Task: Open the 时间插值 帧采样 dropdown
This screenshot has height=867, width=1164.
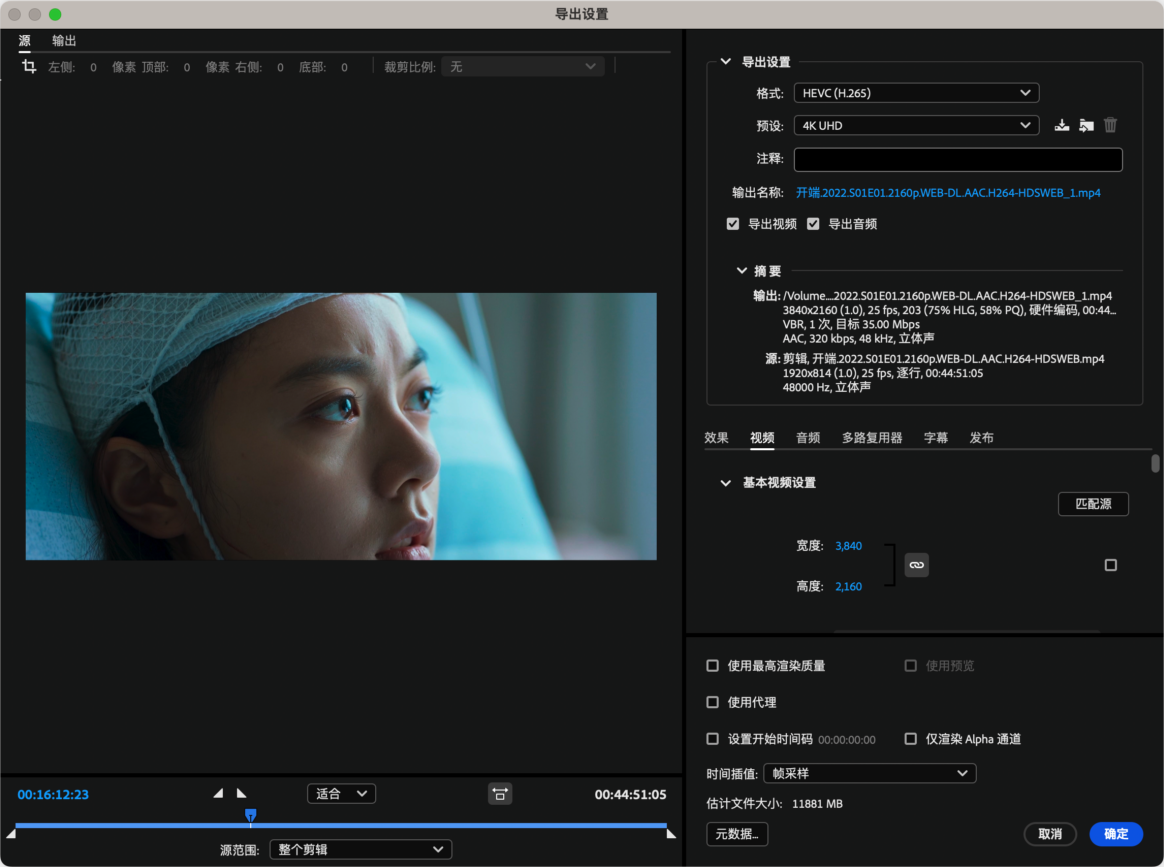Action: (x=869, y=773)
